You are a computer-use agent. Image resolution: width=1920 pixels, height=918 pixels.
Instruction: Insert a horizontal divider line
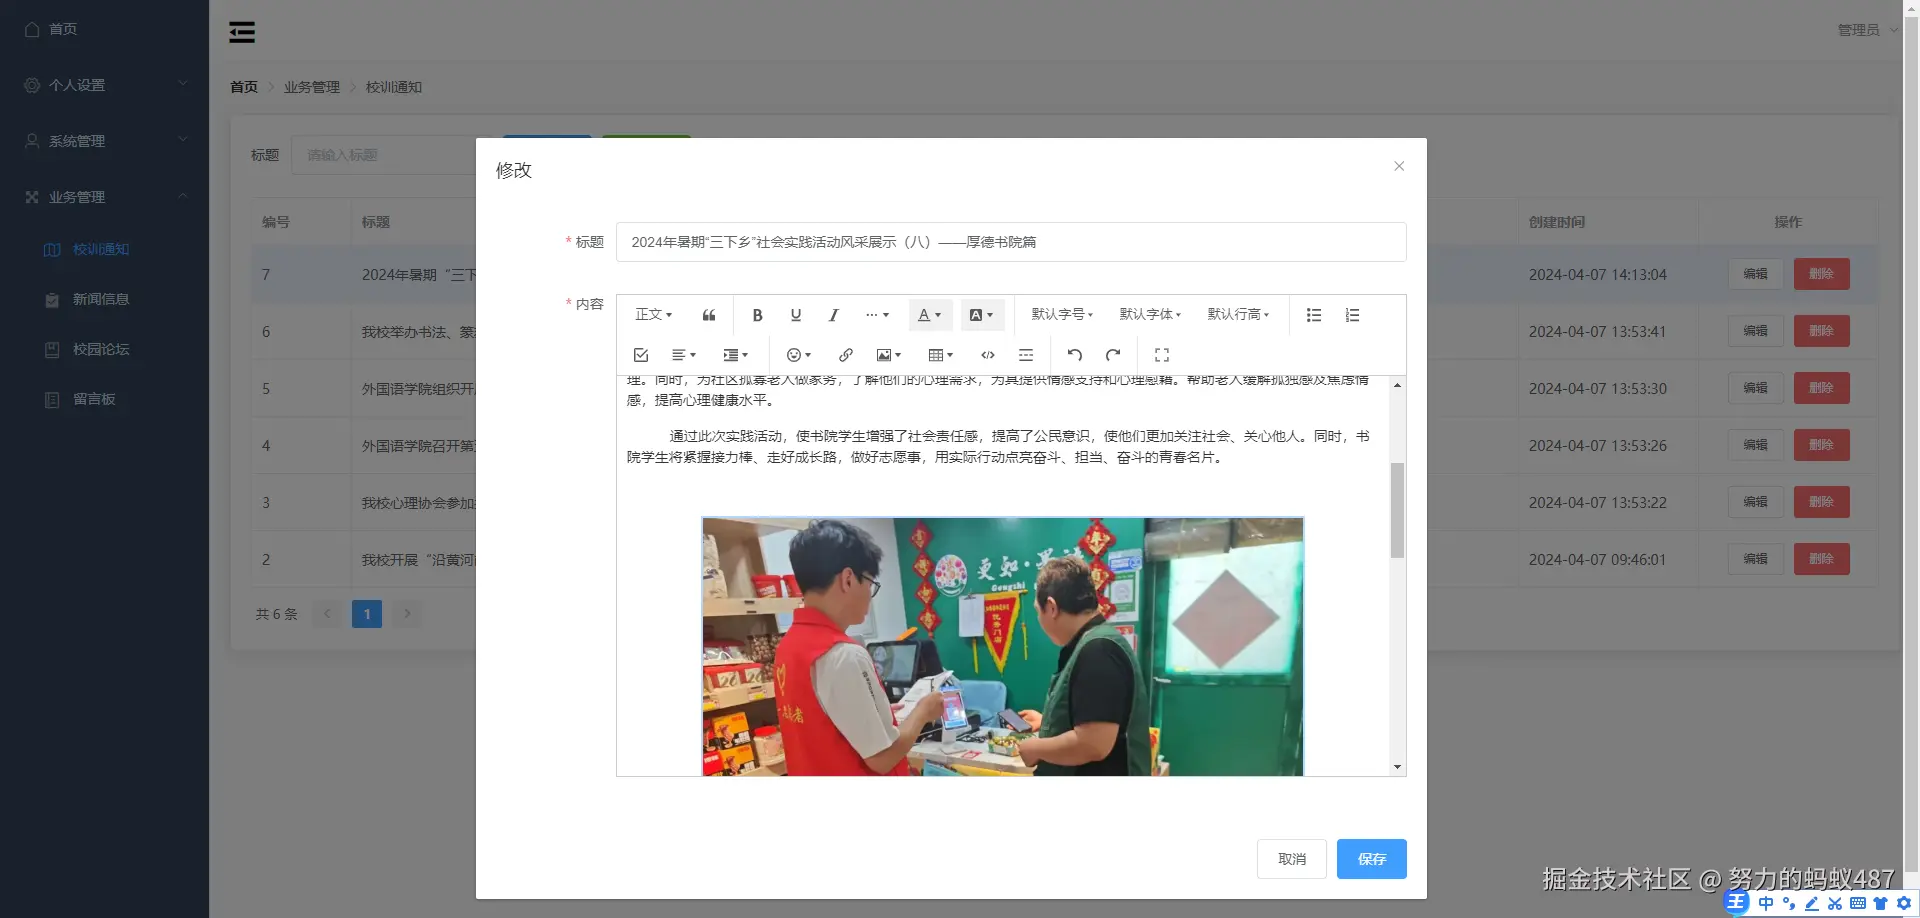tap(1026, 355)
